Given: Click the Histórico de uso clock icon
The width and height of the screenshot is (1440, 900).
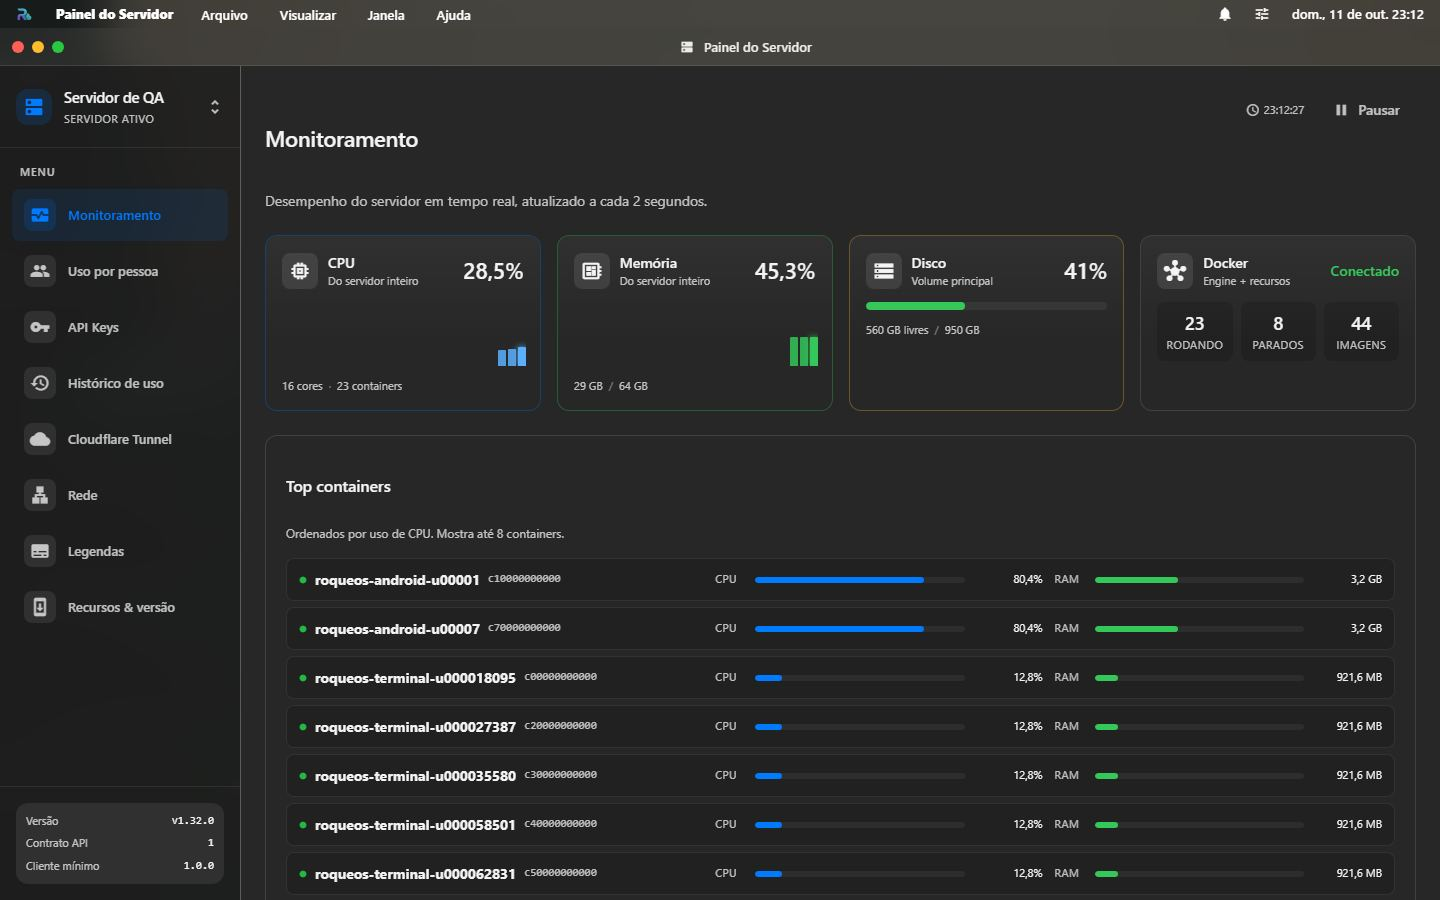Looking at the screenshot, I should click(x=40, y=383).
